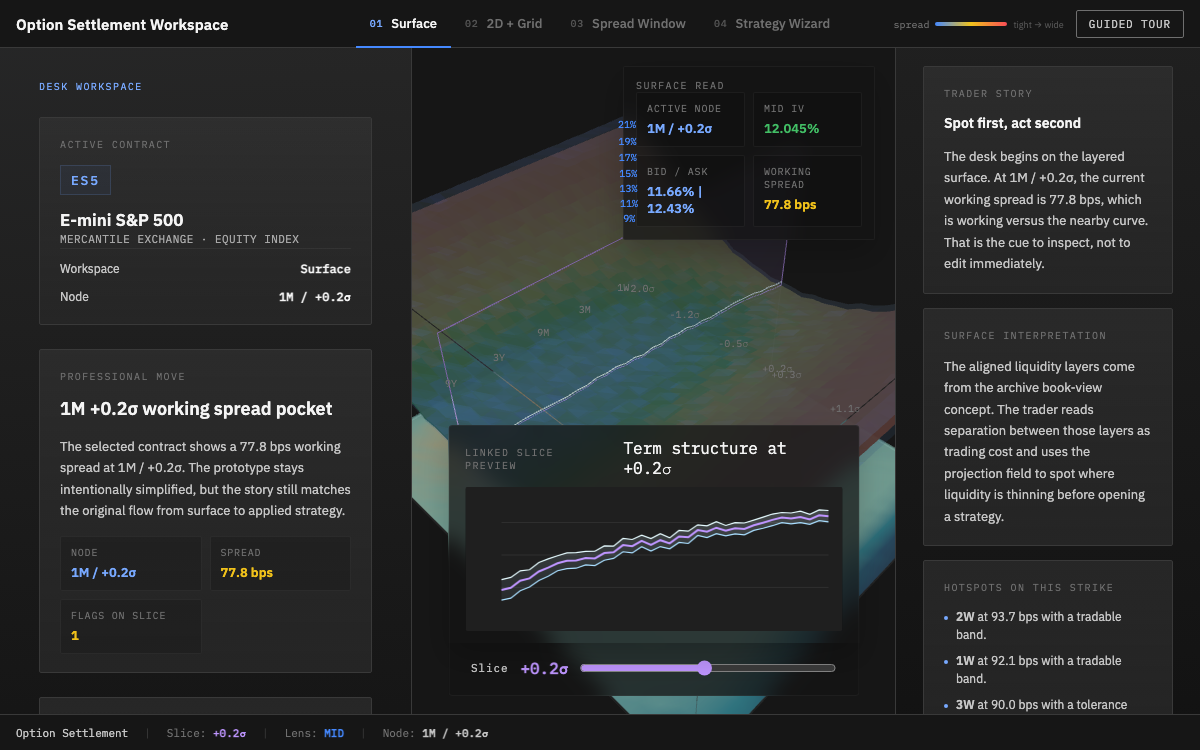The width and height of the screenshot is (1200, 750).
Task: Click the Slice slider handle
Action: (704, 668)
